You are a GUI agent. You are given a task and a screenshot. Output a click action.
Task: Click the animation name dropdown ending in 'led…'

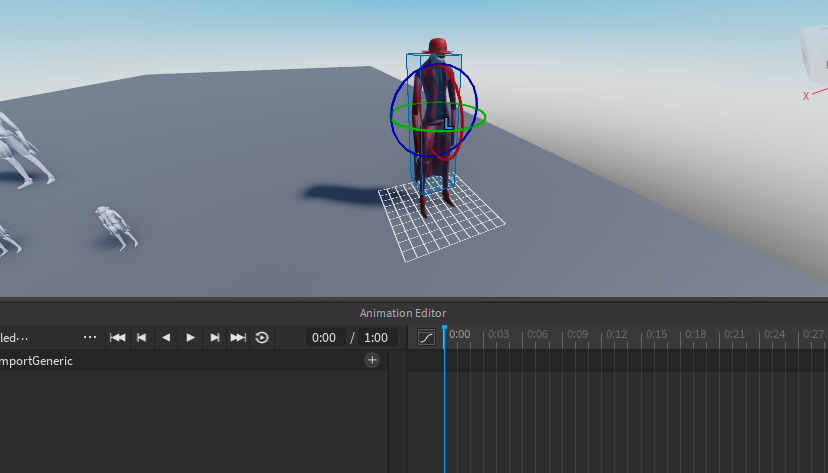(14, 338)
